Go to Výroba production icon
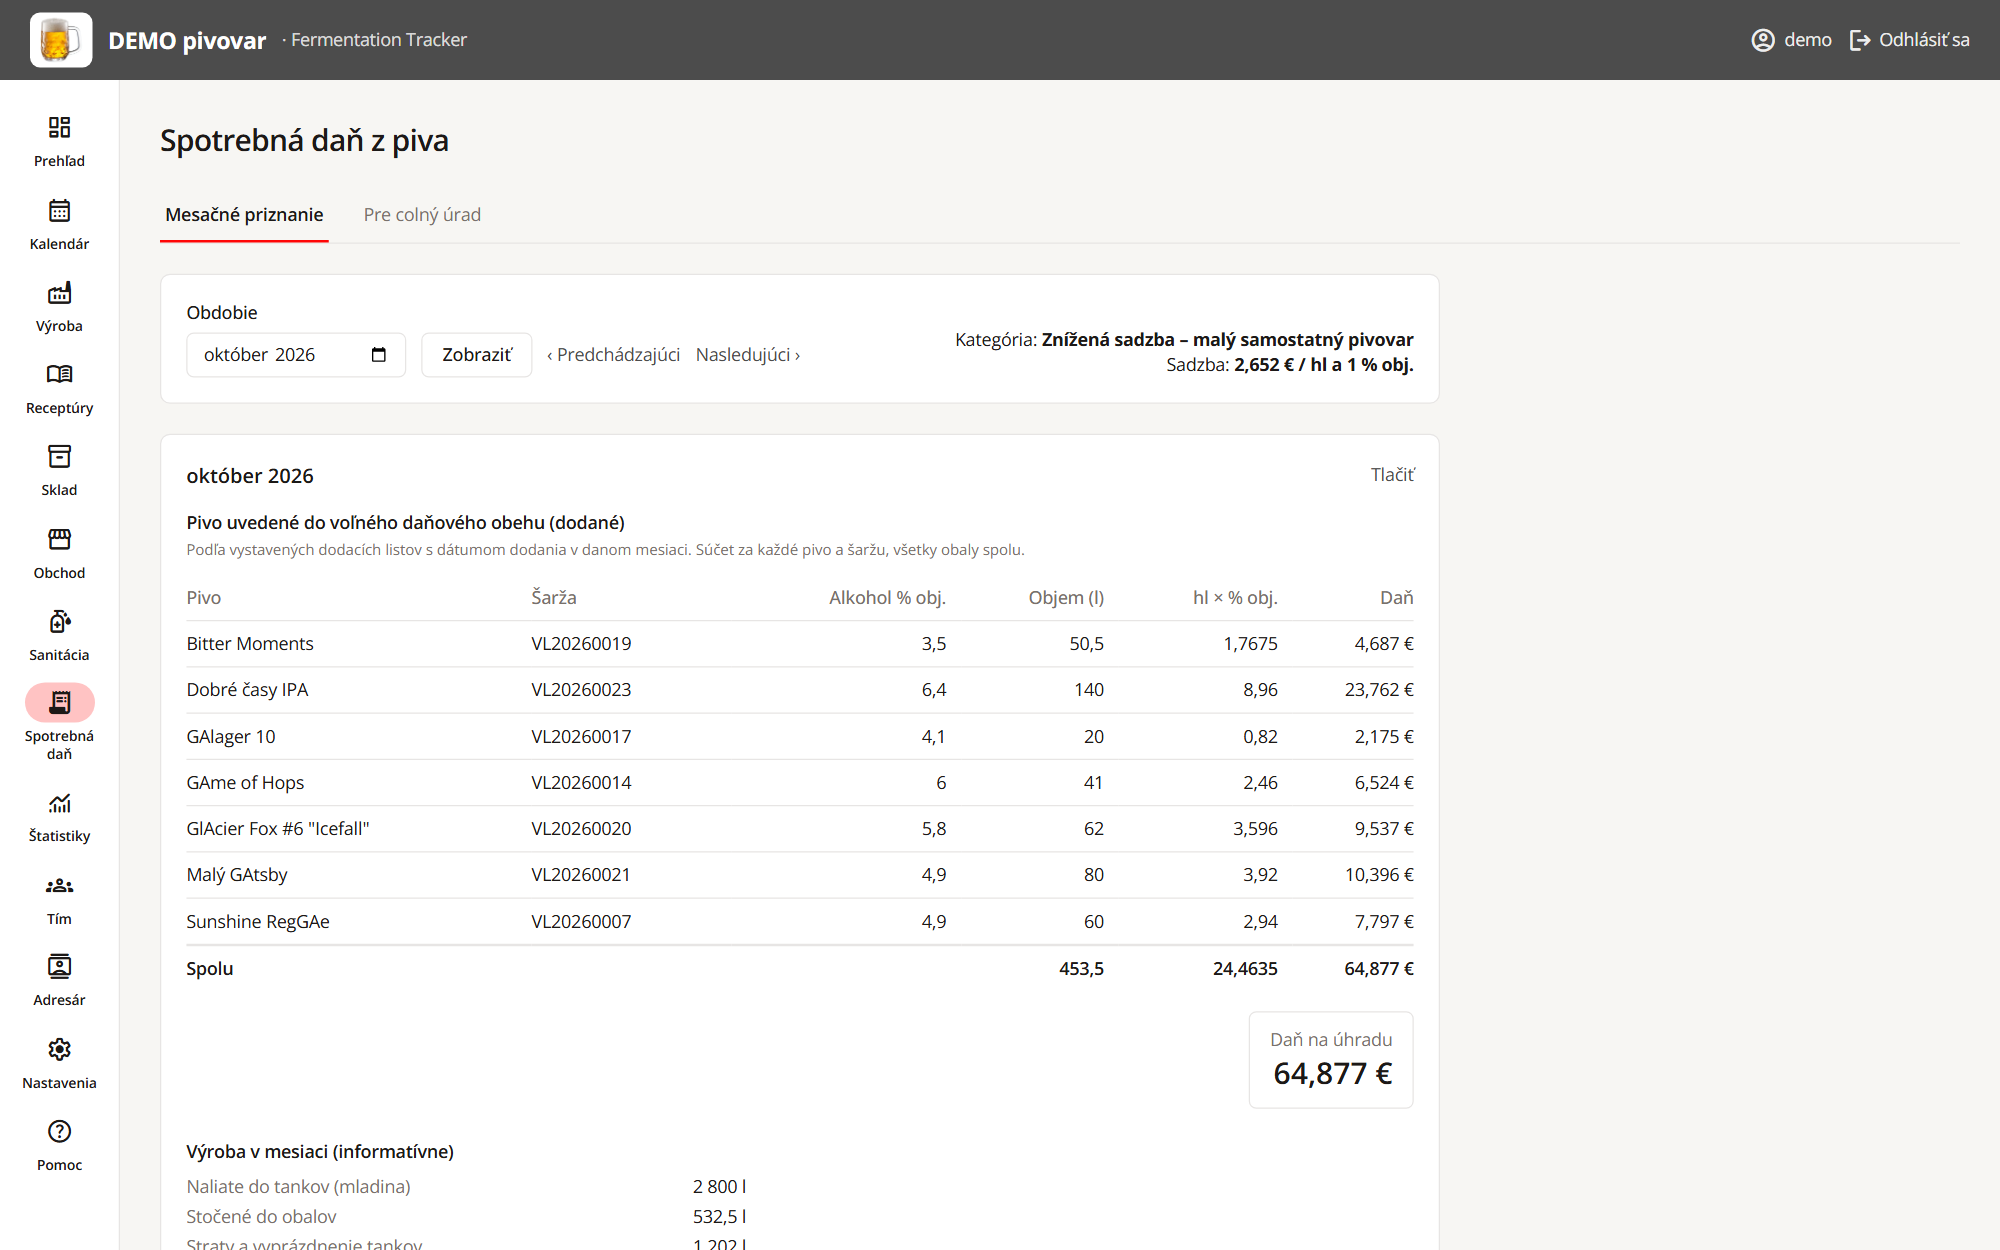2000x1250 pixels. pyautogui.click(x=59, y=292)
